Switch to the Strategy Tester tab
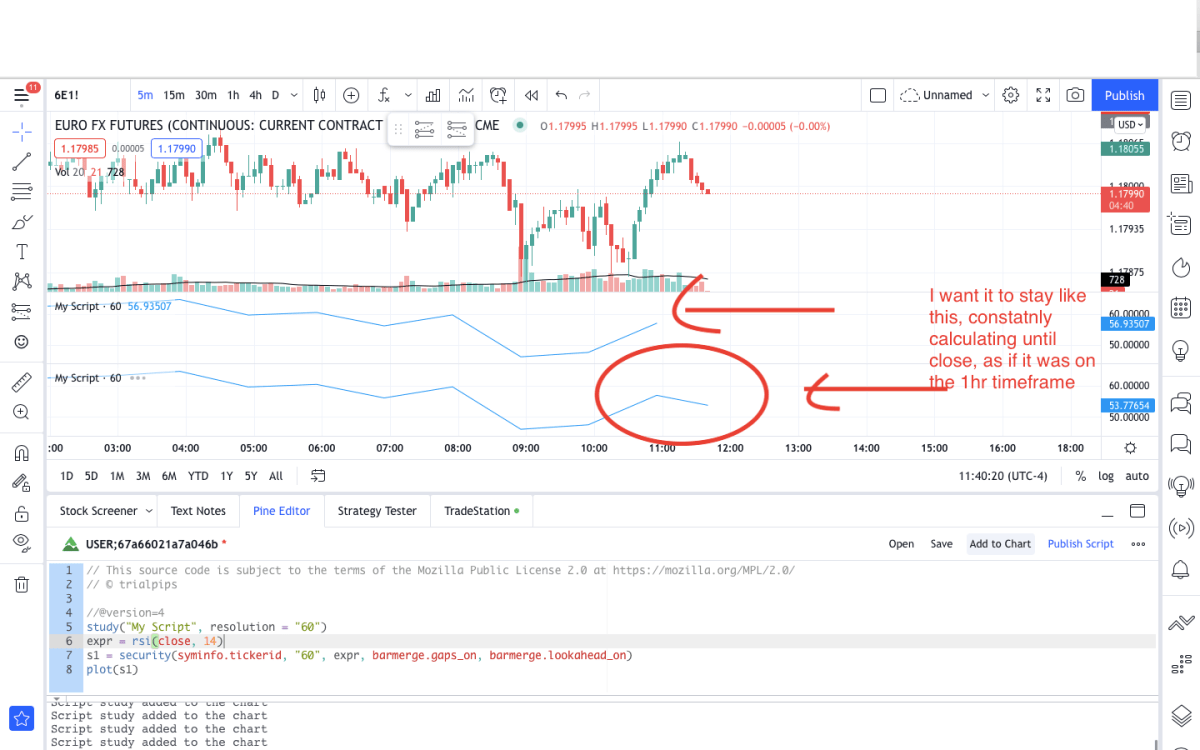This screenshot has width=1200, height=750. (377, 511)
